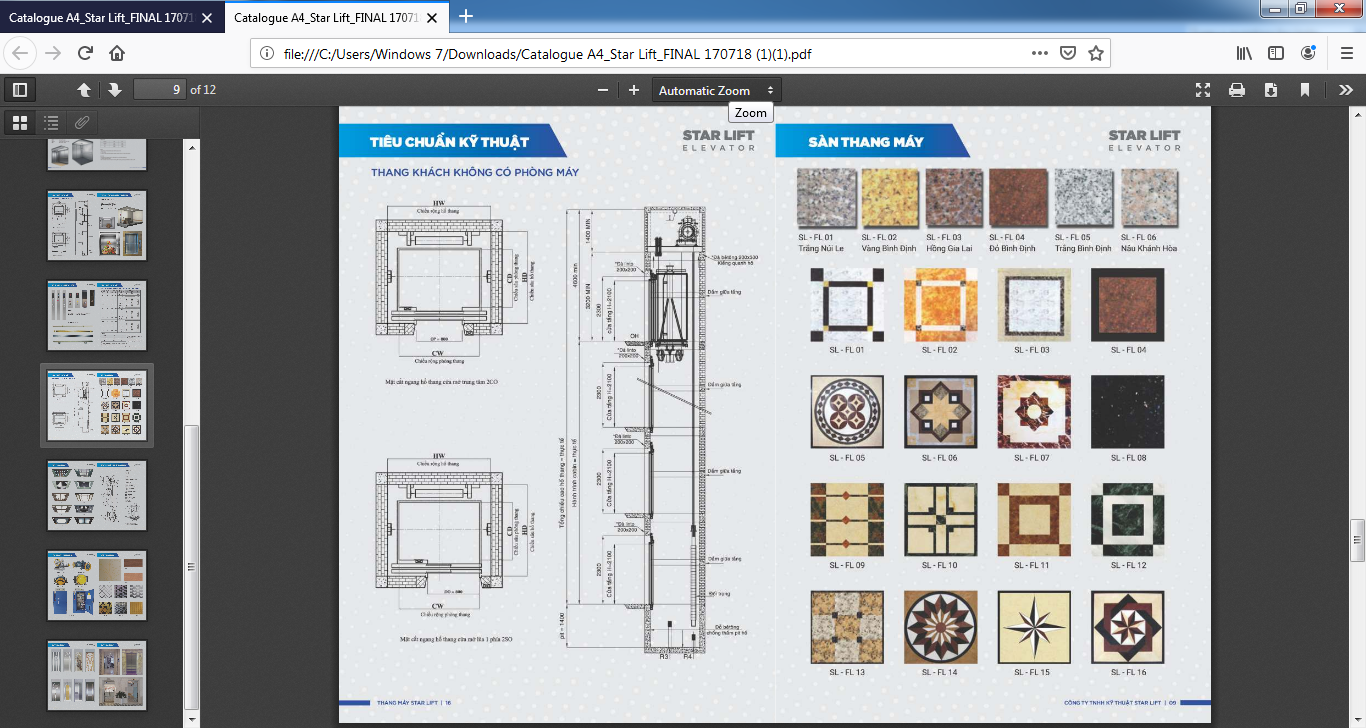
Task: Click the page number input field
Action: point(160,90)
